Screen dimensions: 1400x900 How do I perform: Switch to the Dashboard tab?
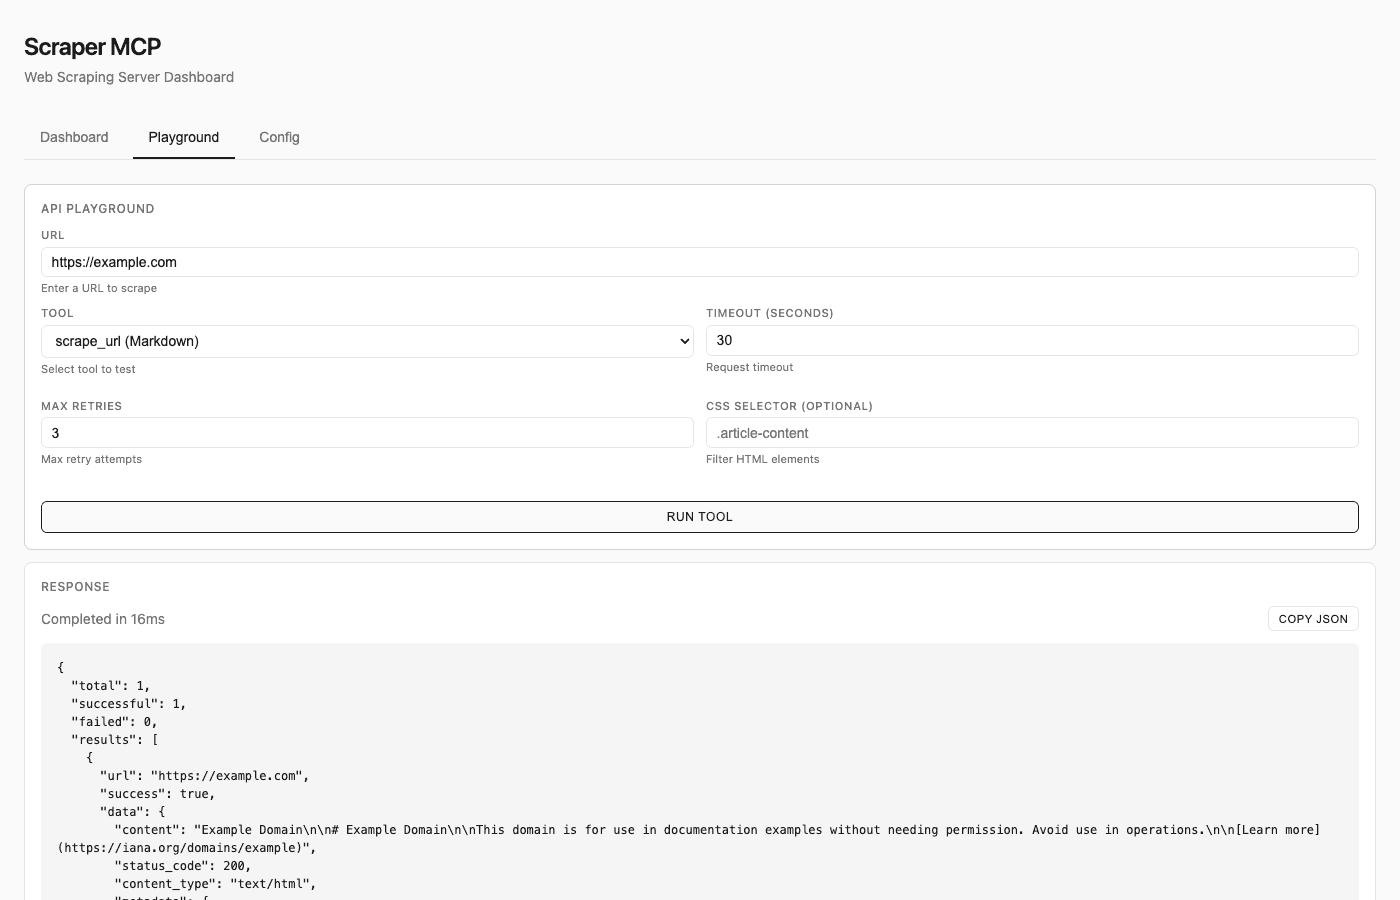(x=74, y=137)
